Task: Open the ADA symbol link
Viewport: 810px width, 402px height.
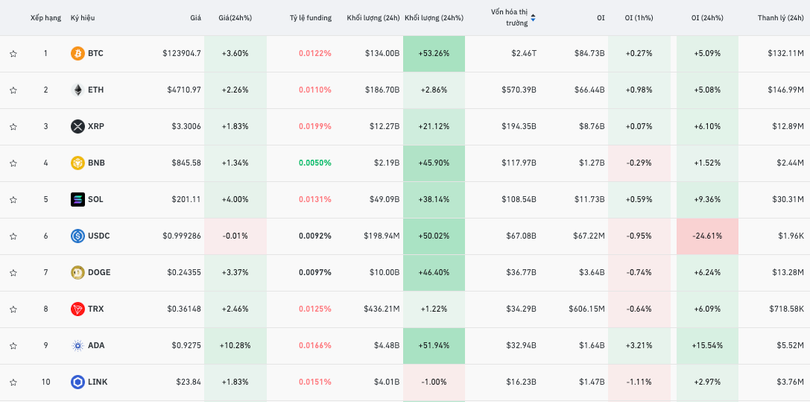Action: pos(96,346)
